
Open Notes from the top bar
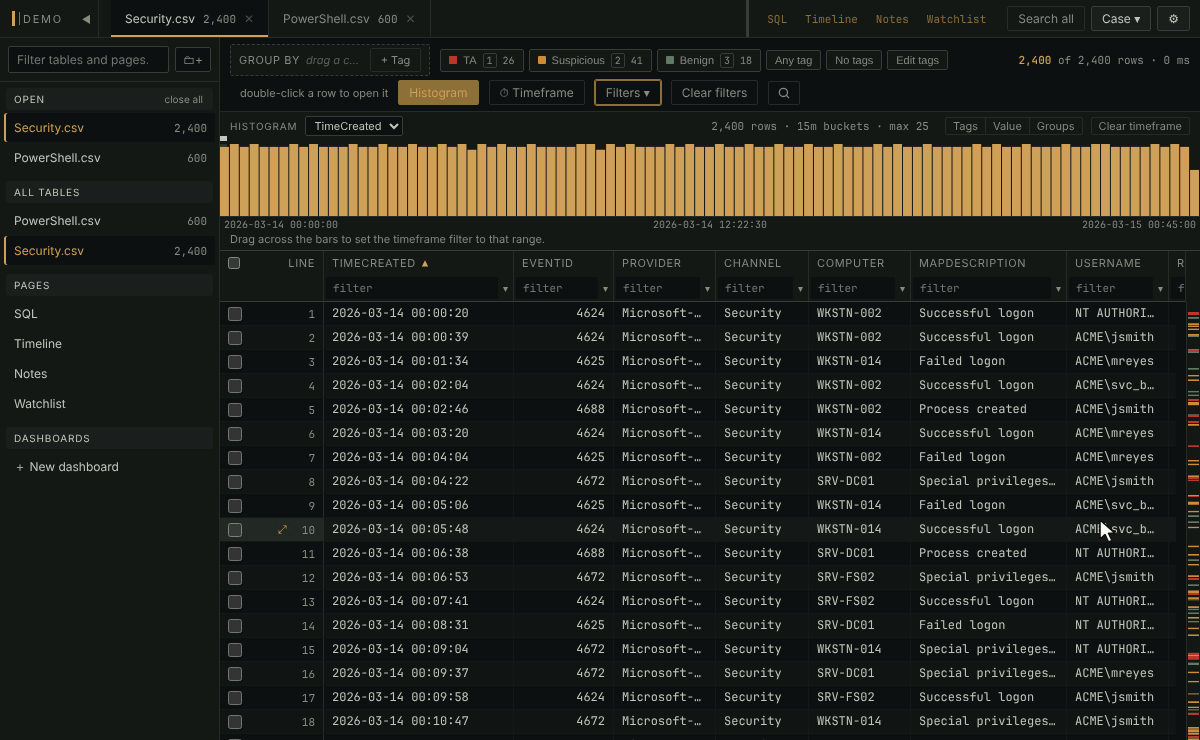click(892, 19)
